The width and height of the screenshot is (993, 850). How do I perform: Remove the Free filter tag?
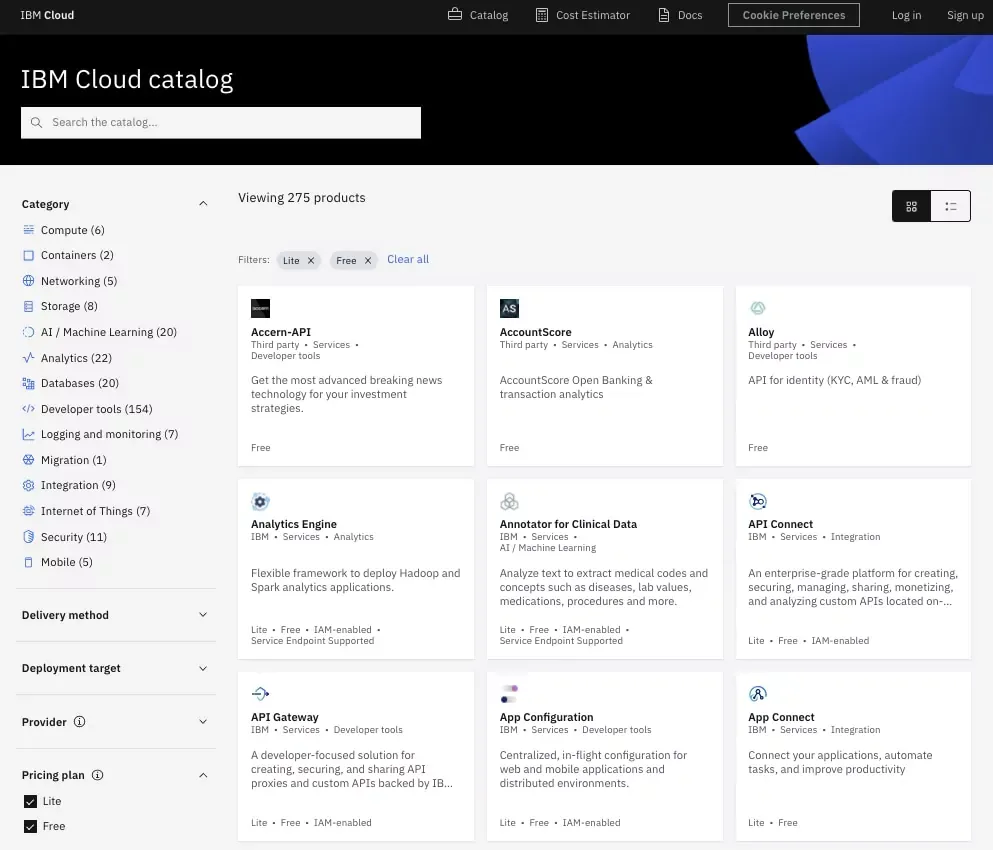[x=368, y=260]
